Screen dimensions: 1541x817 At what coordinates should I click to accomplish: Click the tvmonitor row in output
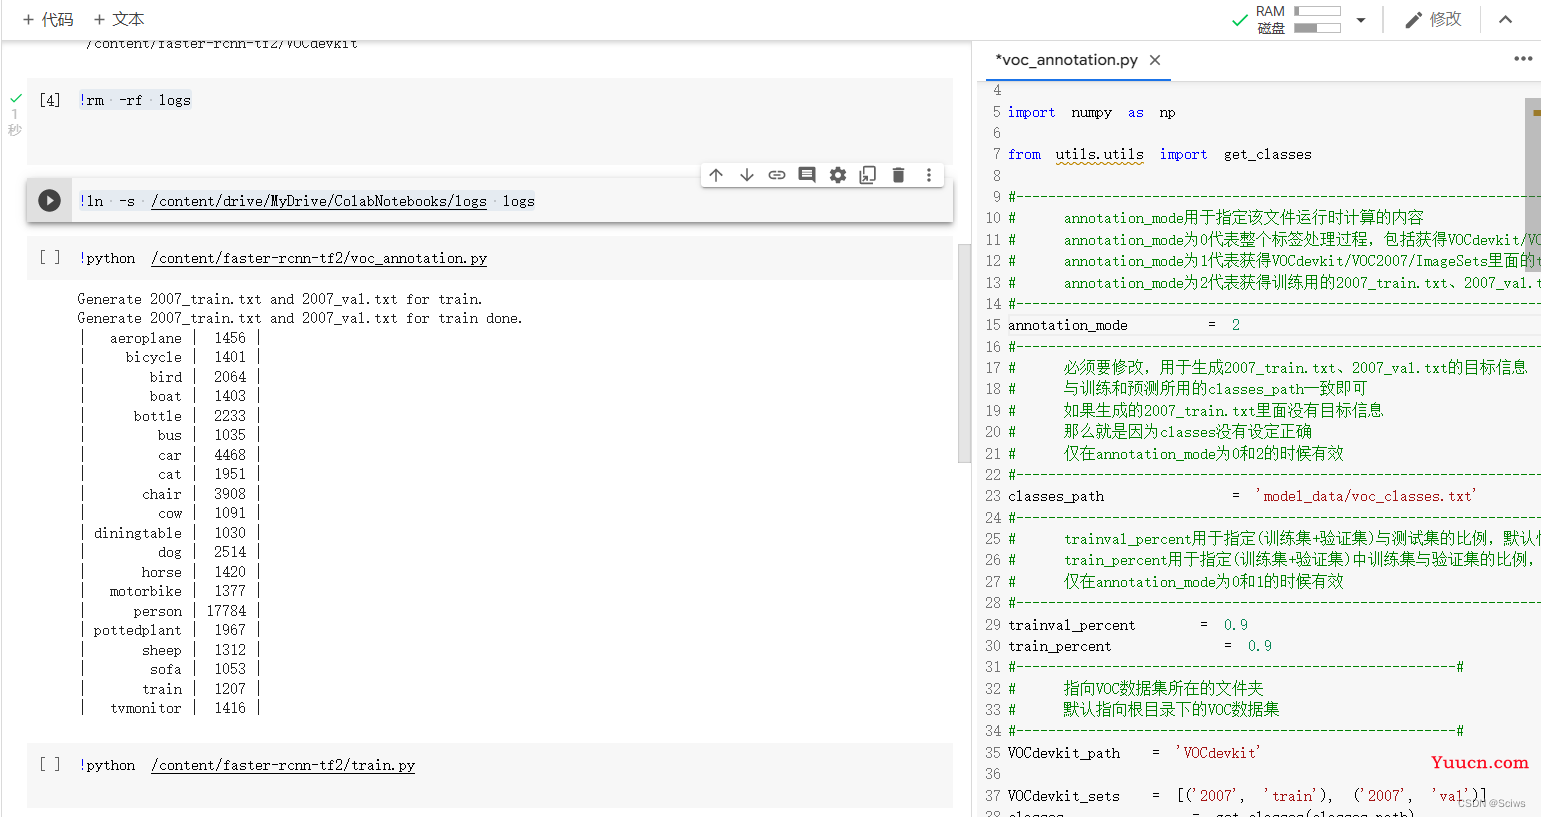171,708
